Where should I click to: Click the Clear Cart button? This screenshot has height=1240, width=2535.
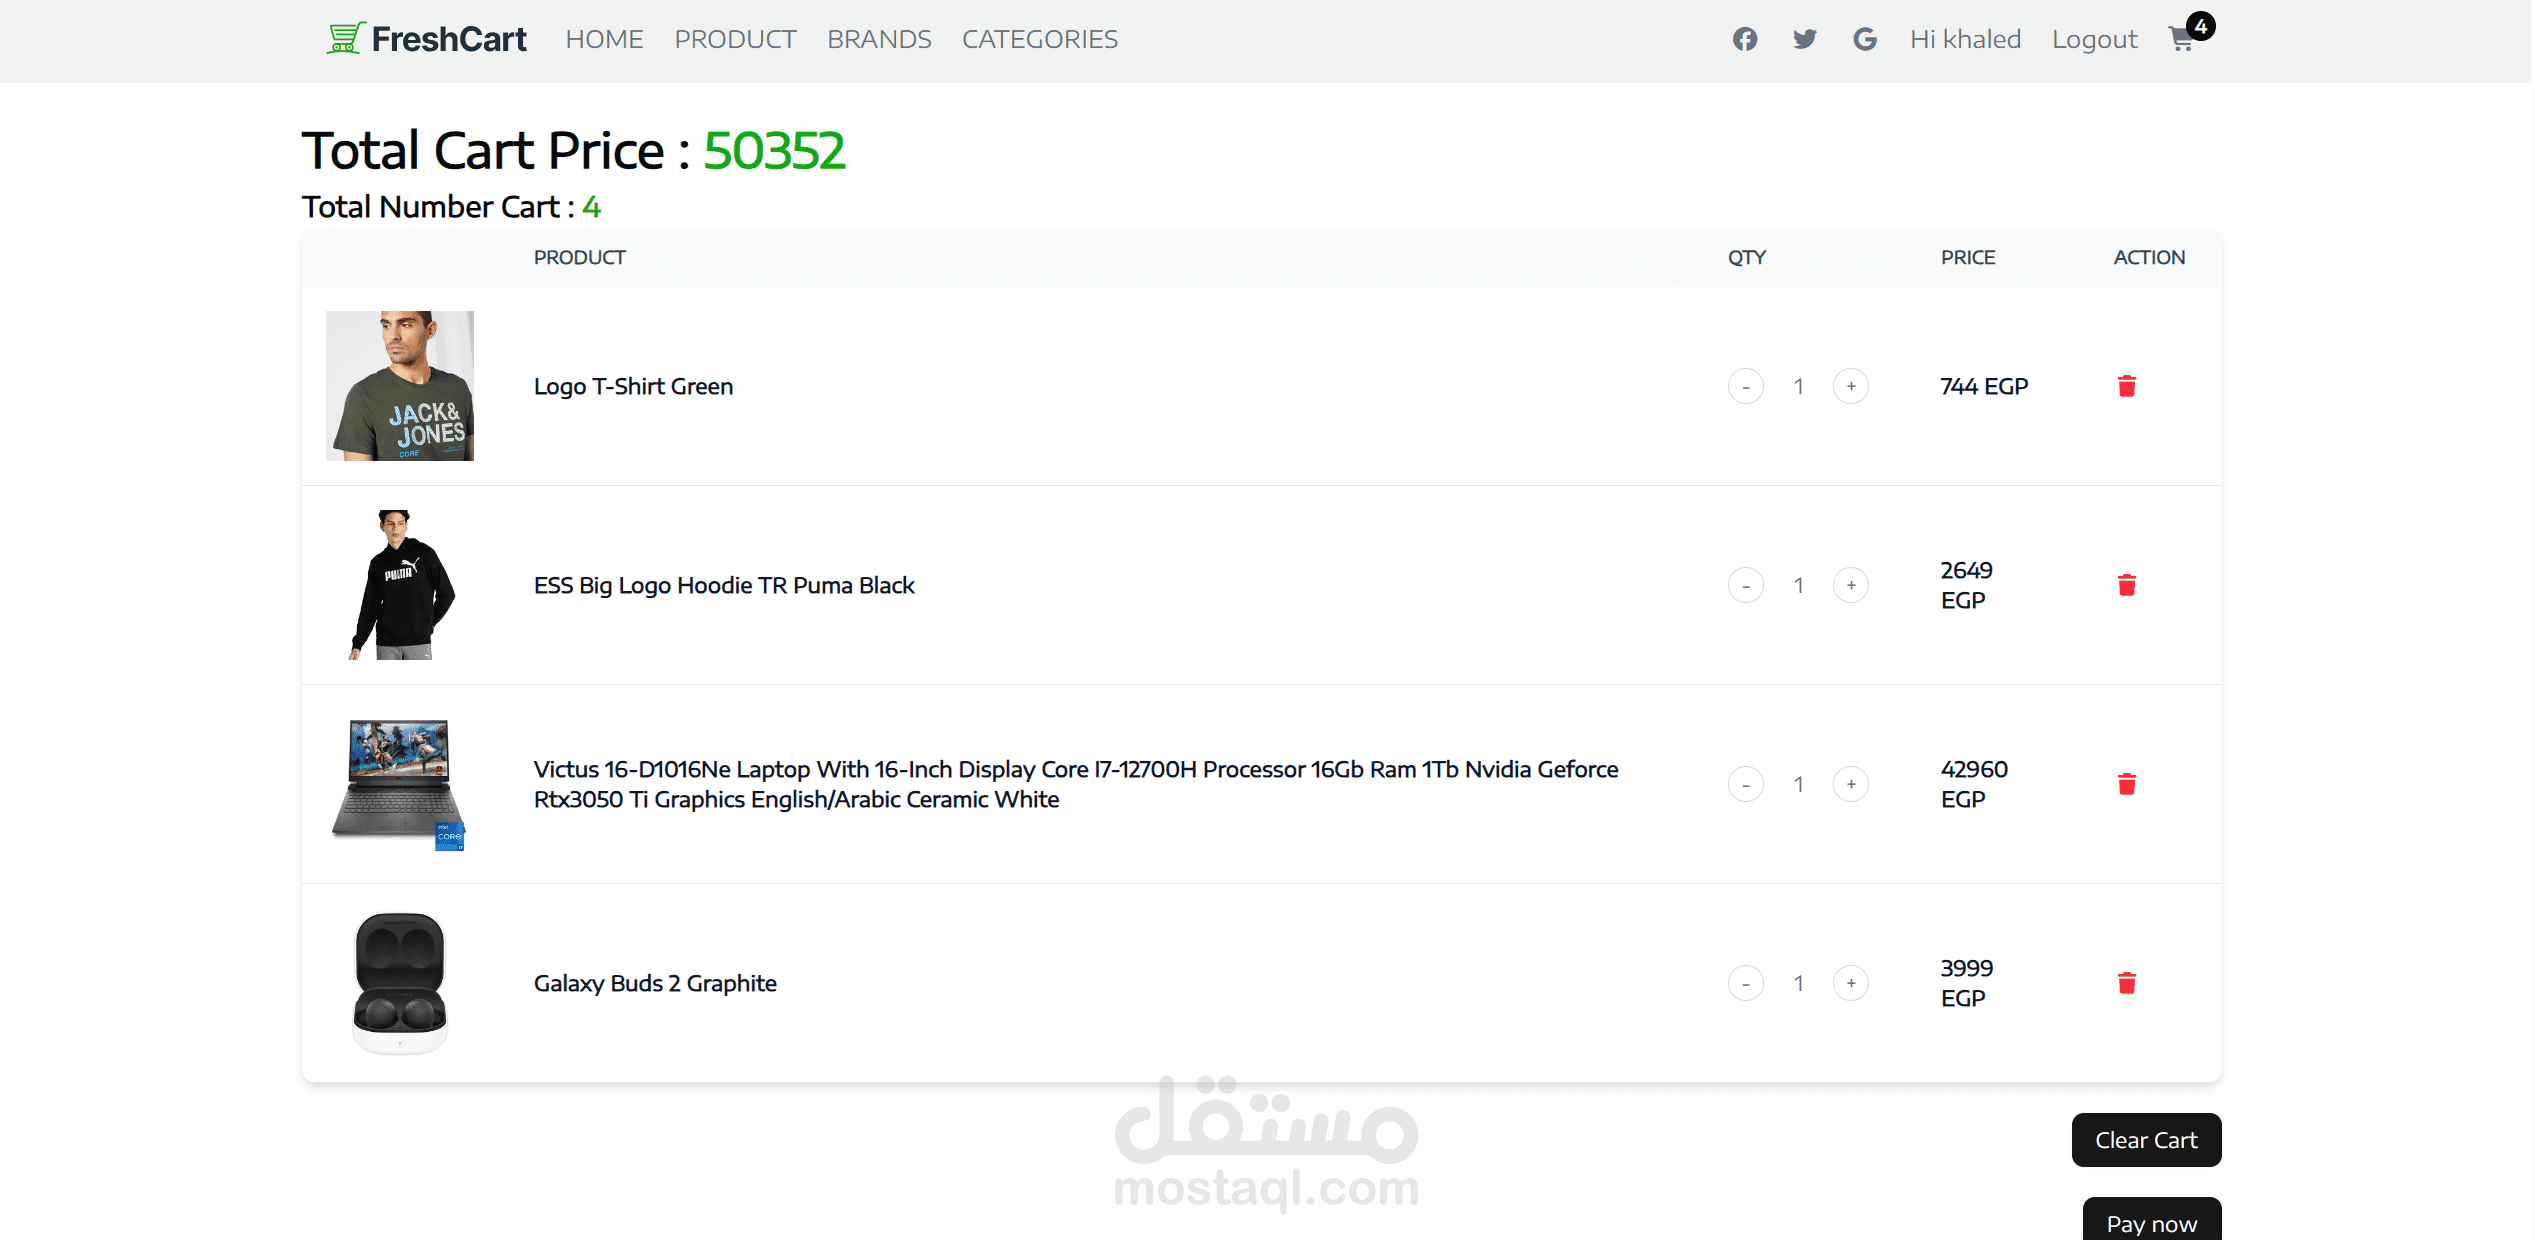tap(2147, 1140)
